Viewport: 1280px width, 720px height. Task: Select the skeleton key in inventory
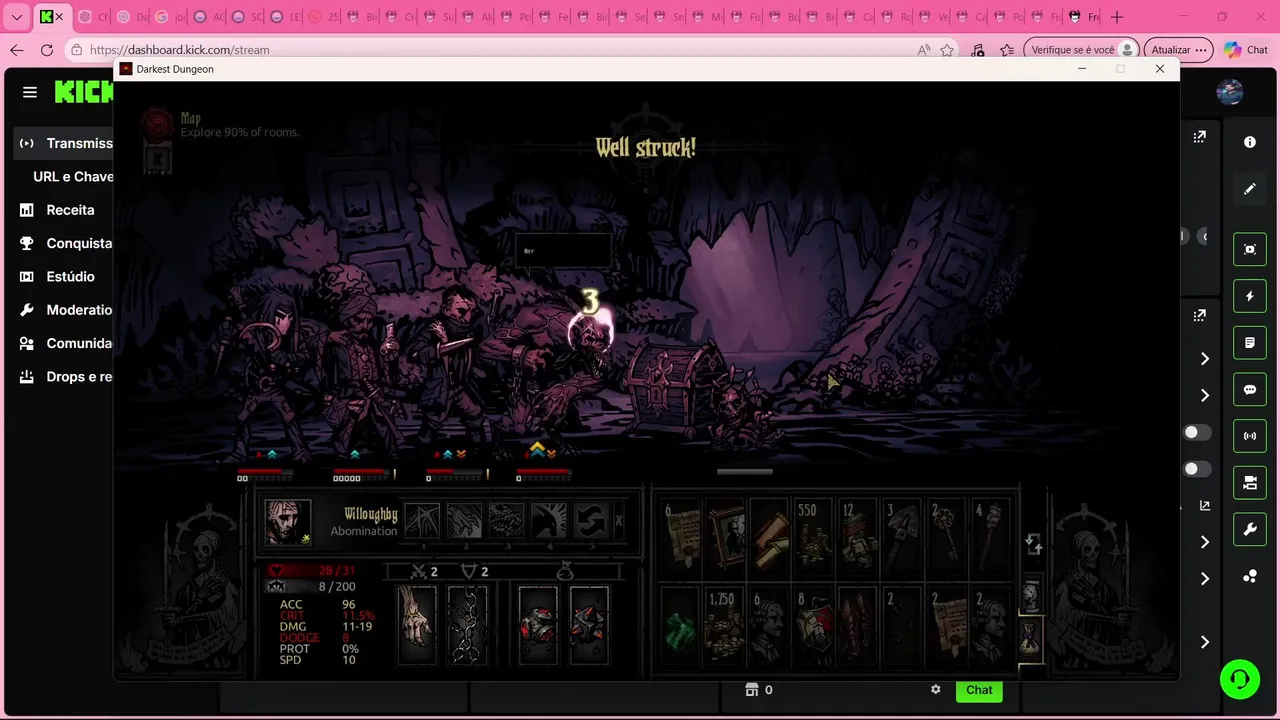point(948,539)
